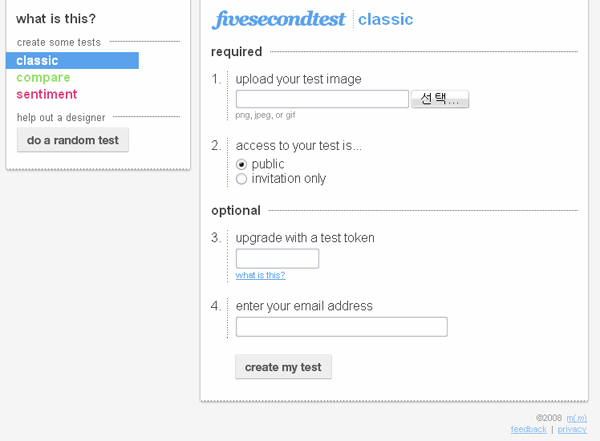Focus the test token input box

click(x=277, y=258)
